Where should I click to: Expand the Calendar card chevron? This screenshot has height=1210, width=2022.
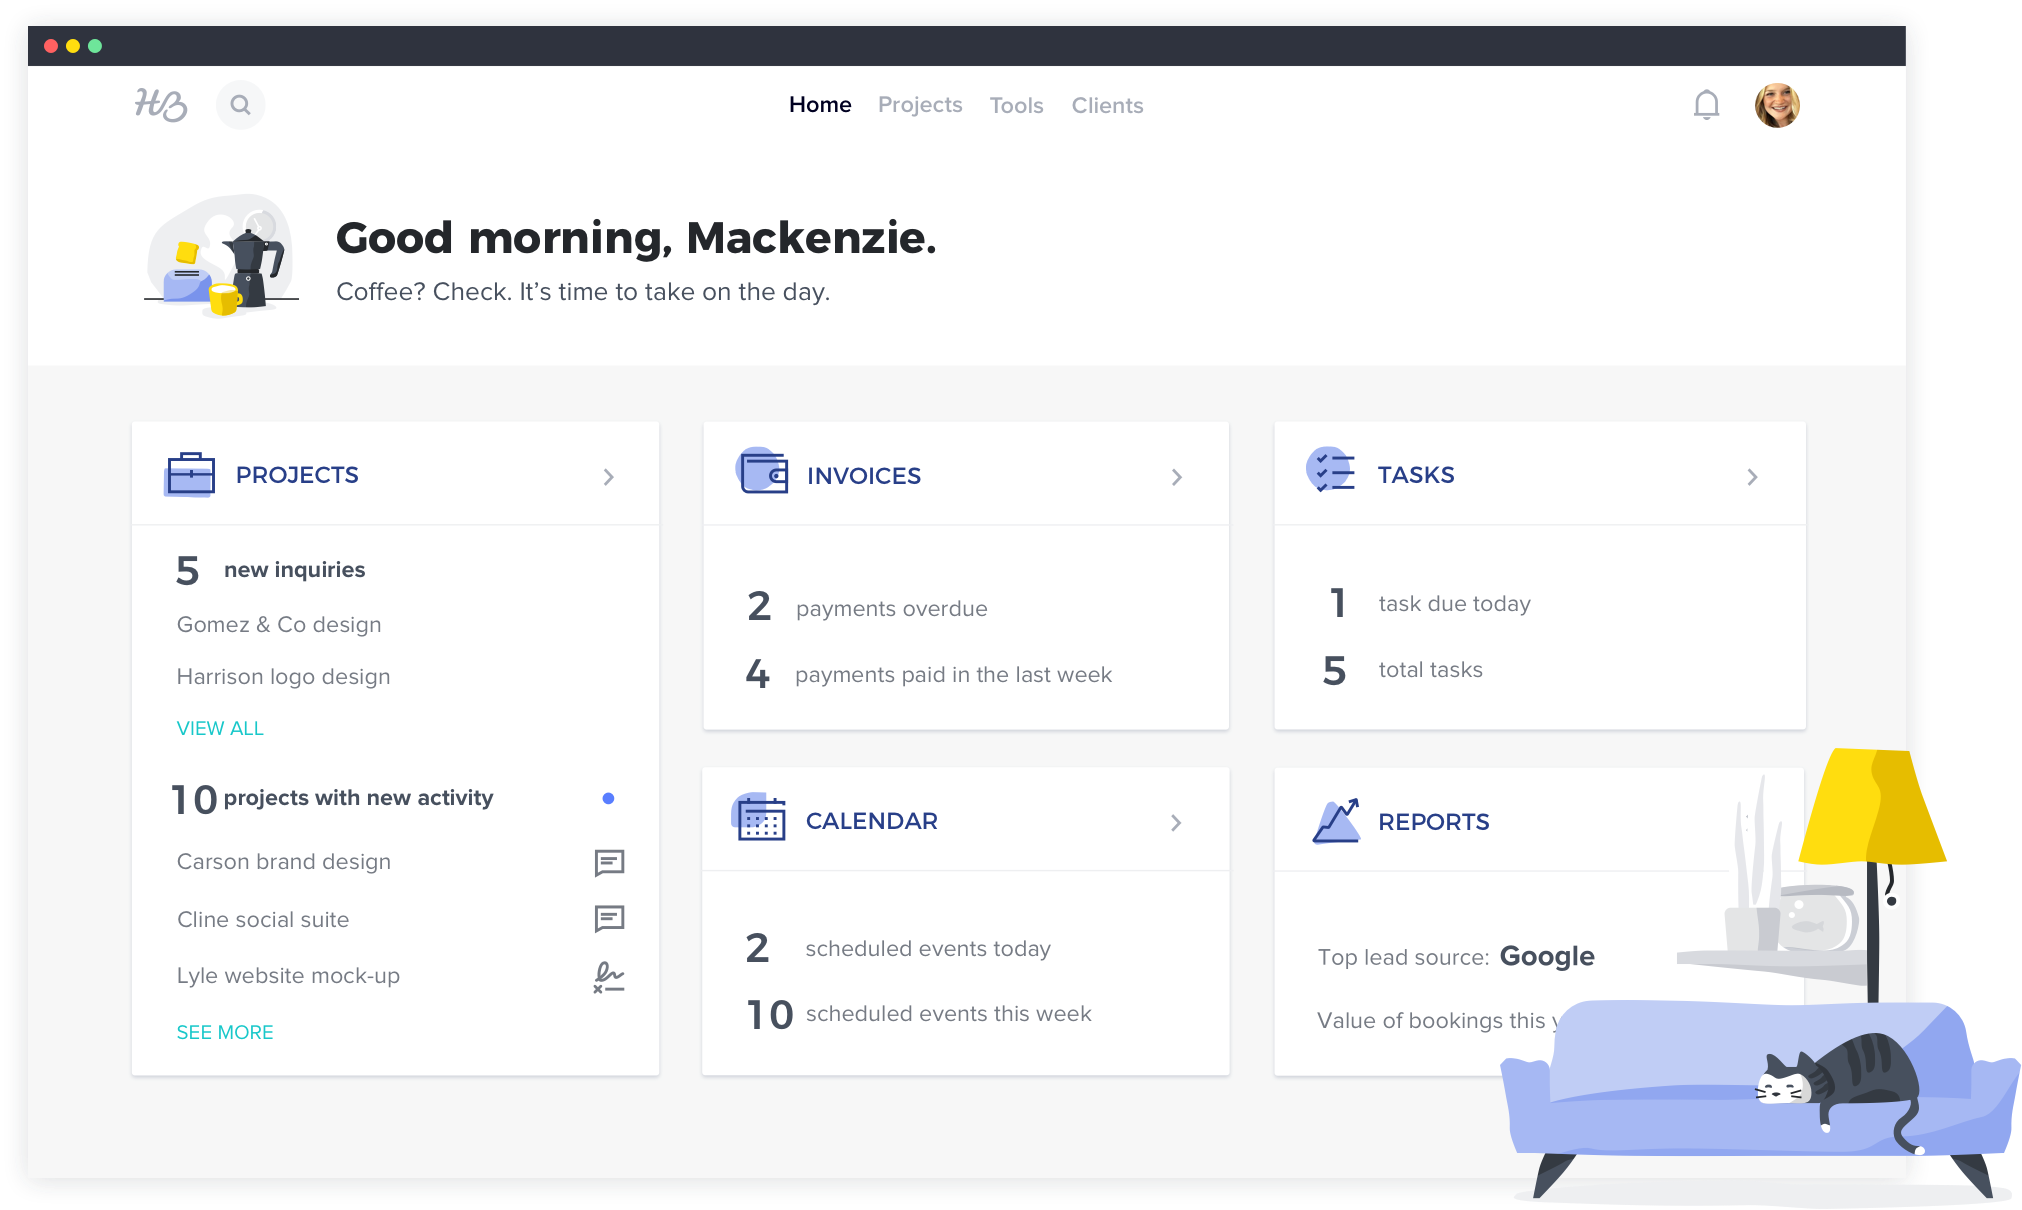point(1176,822)
